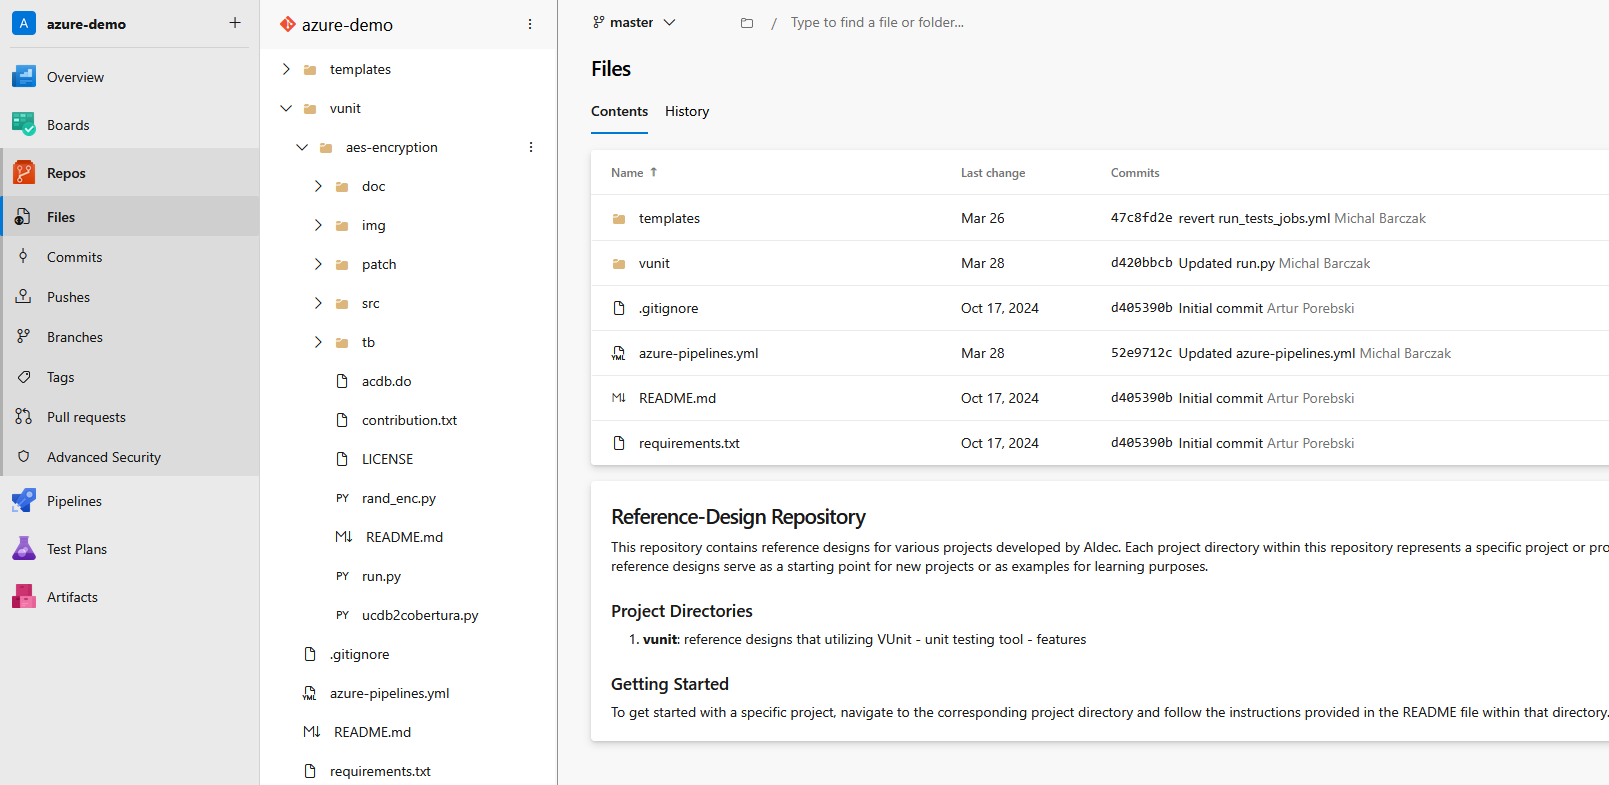Open the master branch dropdown
This screenshot has width=1609, height=785.
tap(634, 22)
